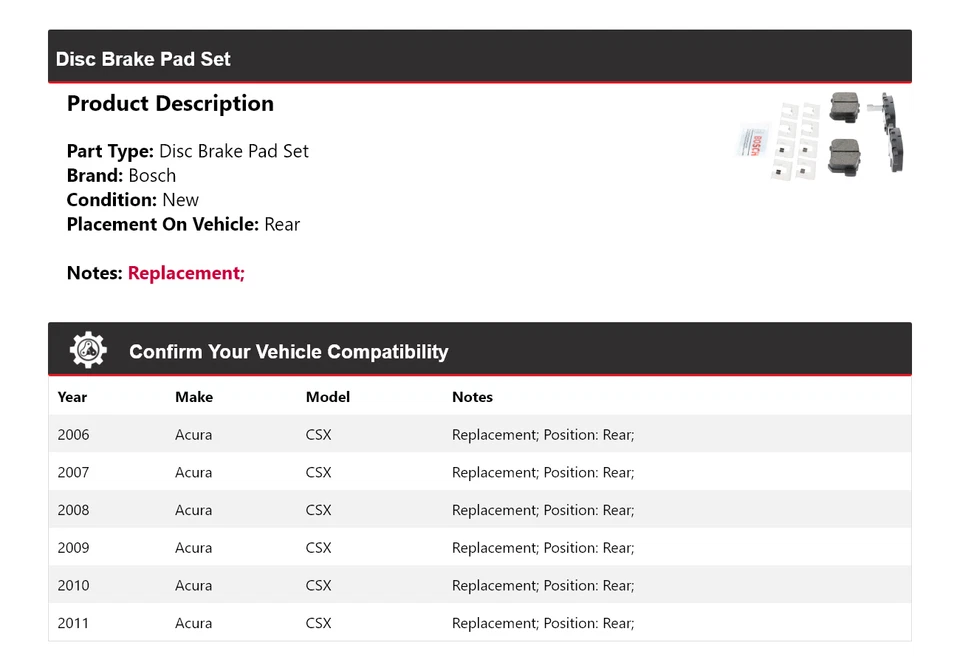The width and height of the screenshot is (960, 671).
Task: Click the Product Description heading
Action: coord(170,104)
